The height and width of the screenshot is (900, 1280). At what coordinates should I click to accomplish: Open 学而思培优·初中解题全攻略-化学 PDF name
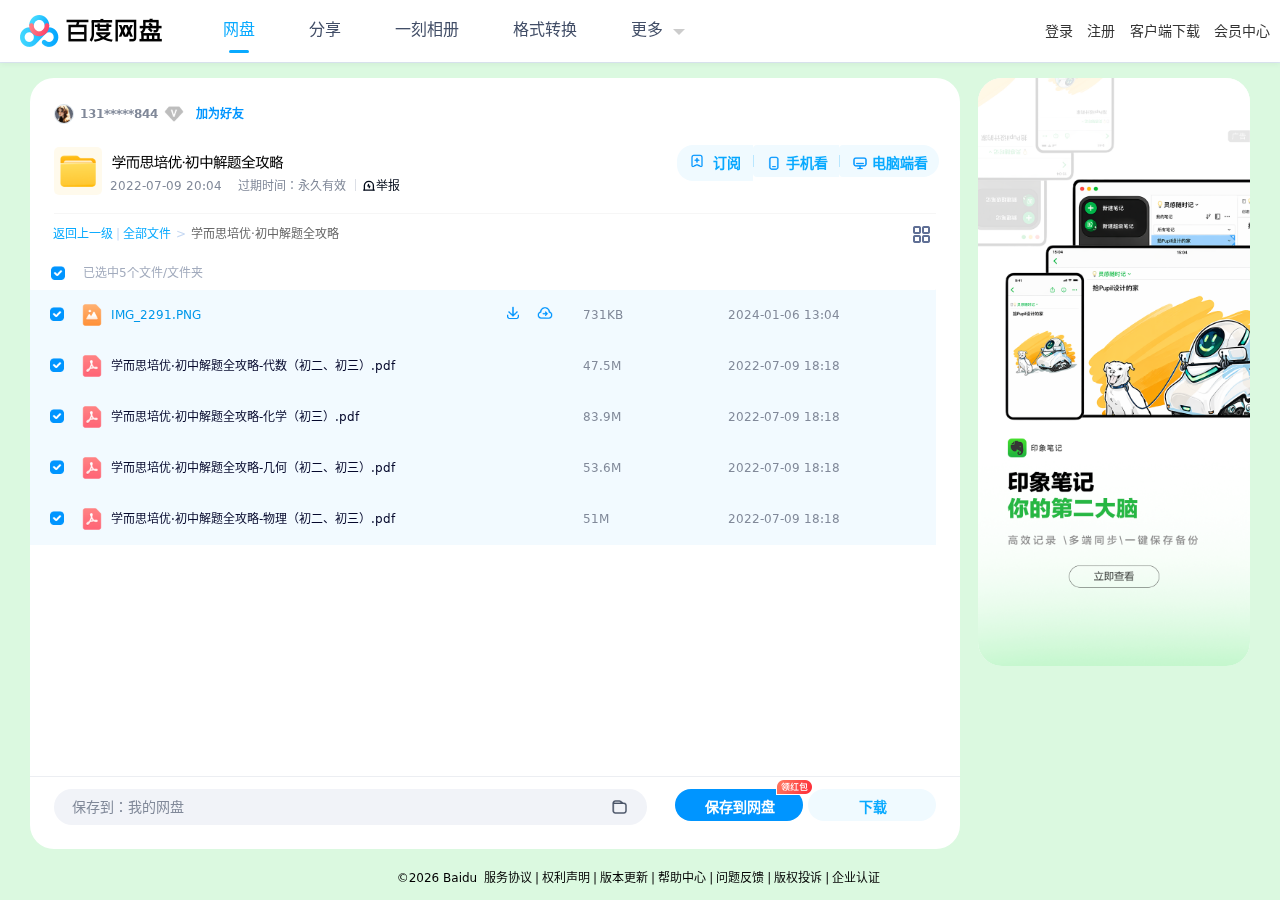[x=235, y=417]
